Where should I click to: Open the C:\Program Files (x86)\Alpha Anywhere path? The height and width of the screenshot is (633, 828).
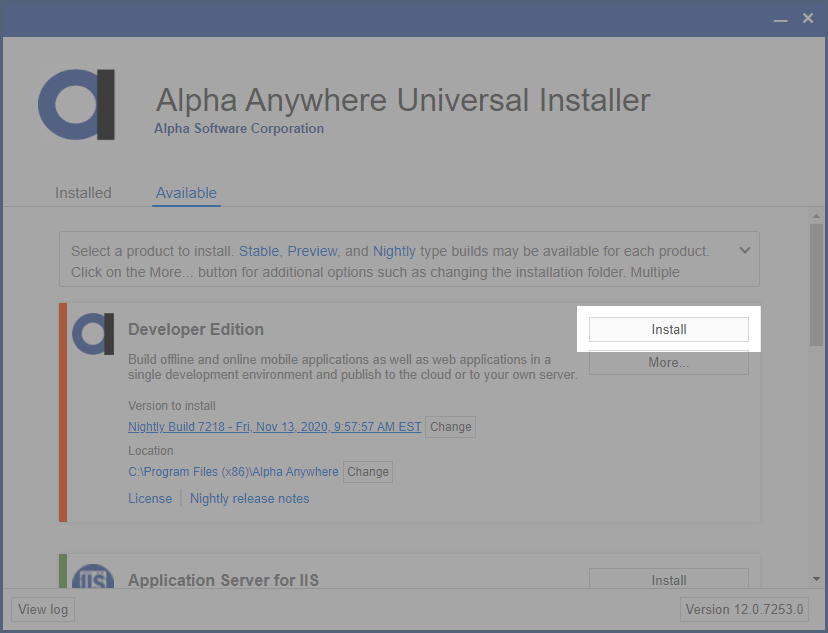click(x=233, y=471)
